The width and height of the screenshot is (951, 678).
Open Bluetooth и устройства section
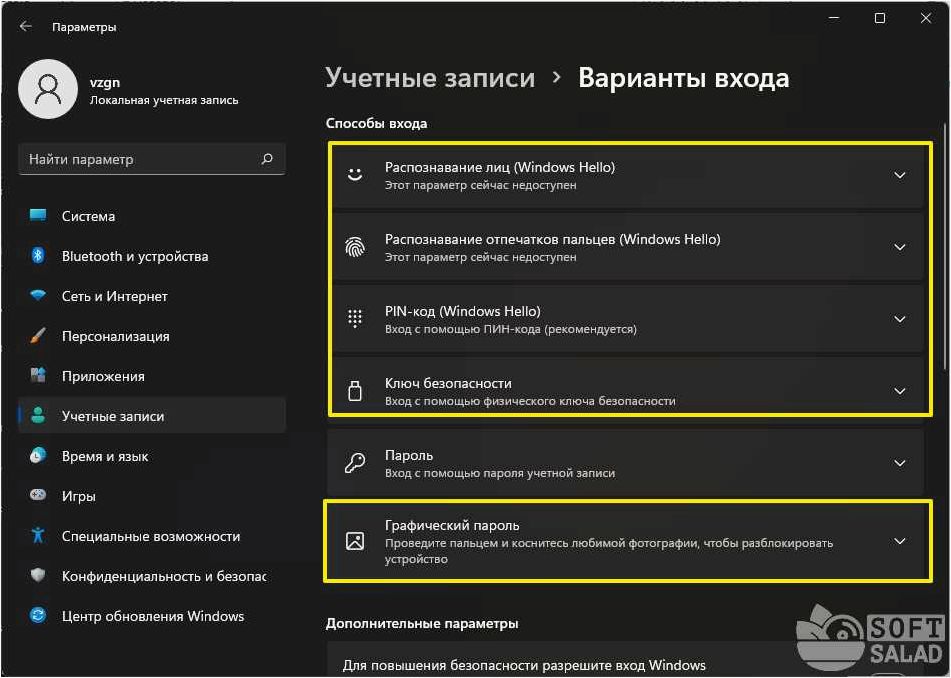coord(152,256)
